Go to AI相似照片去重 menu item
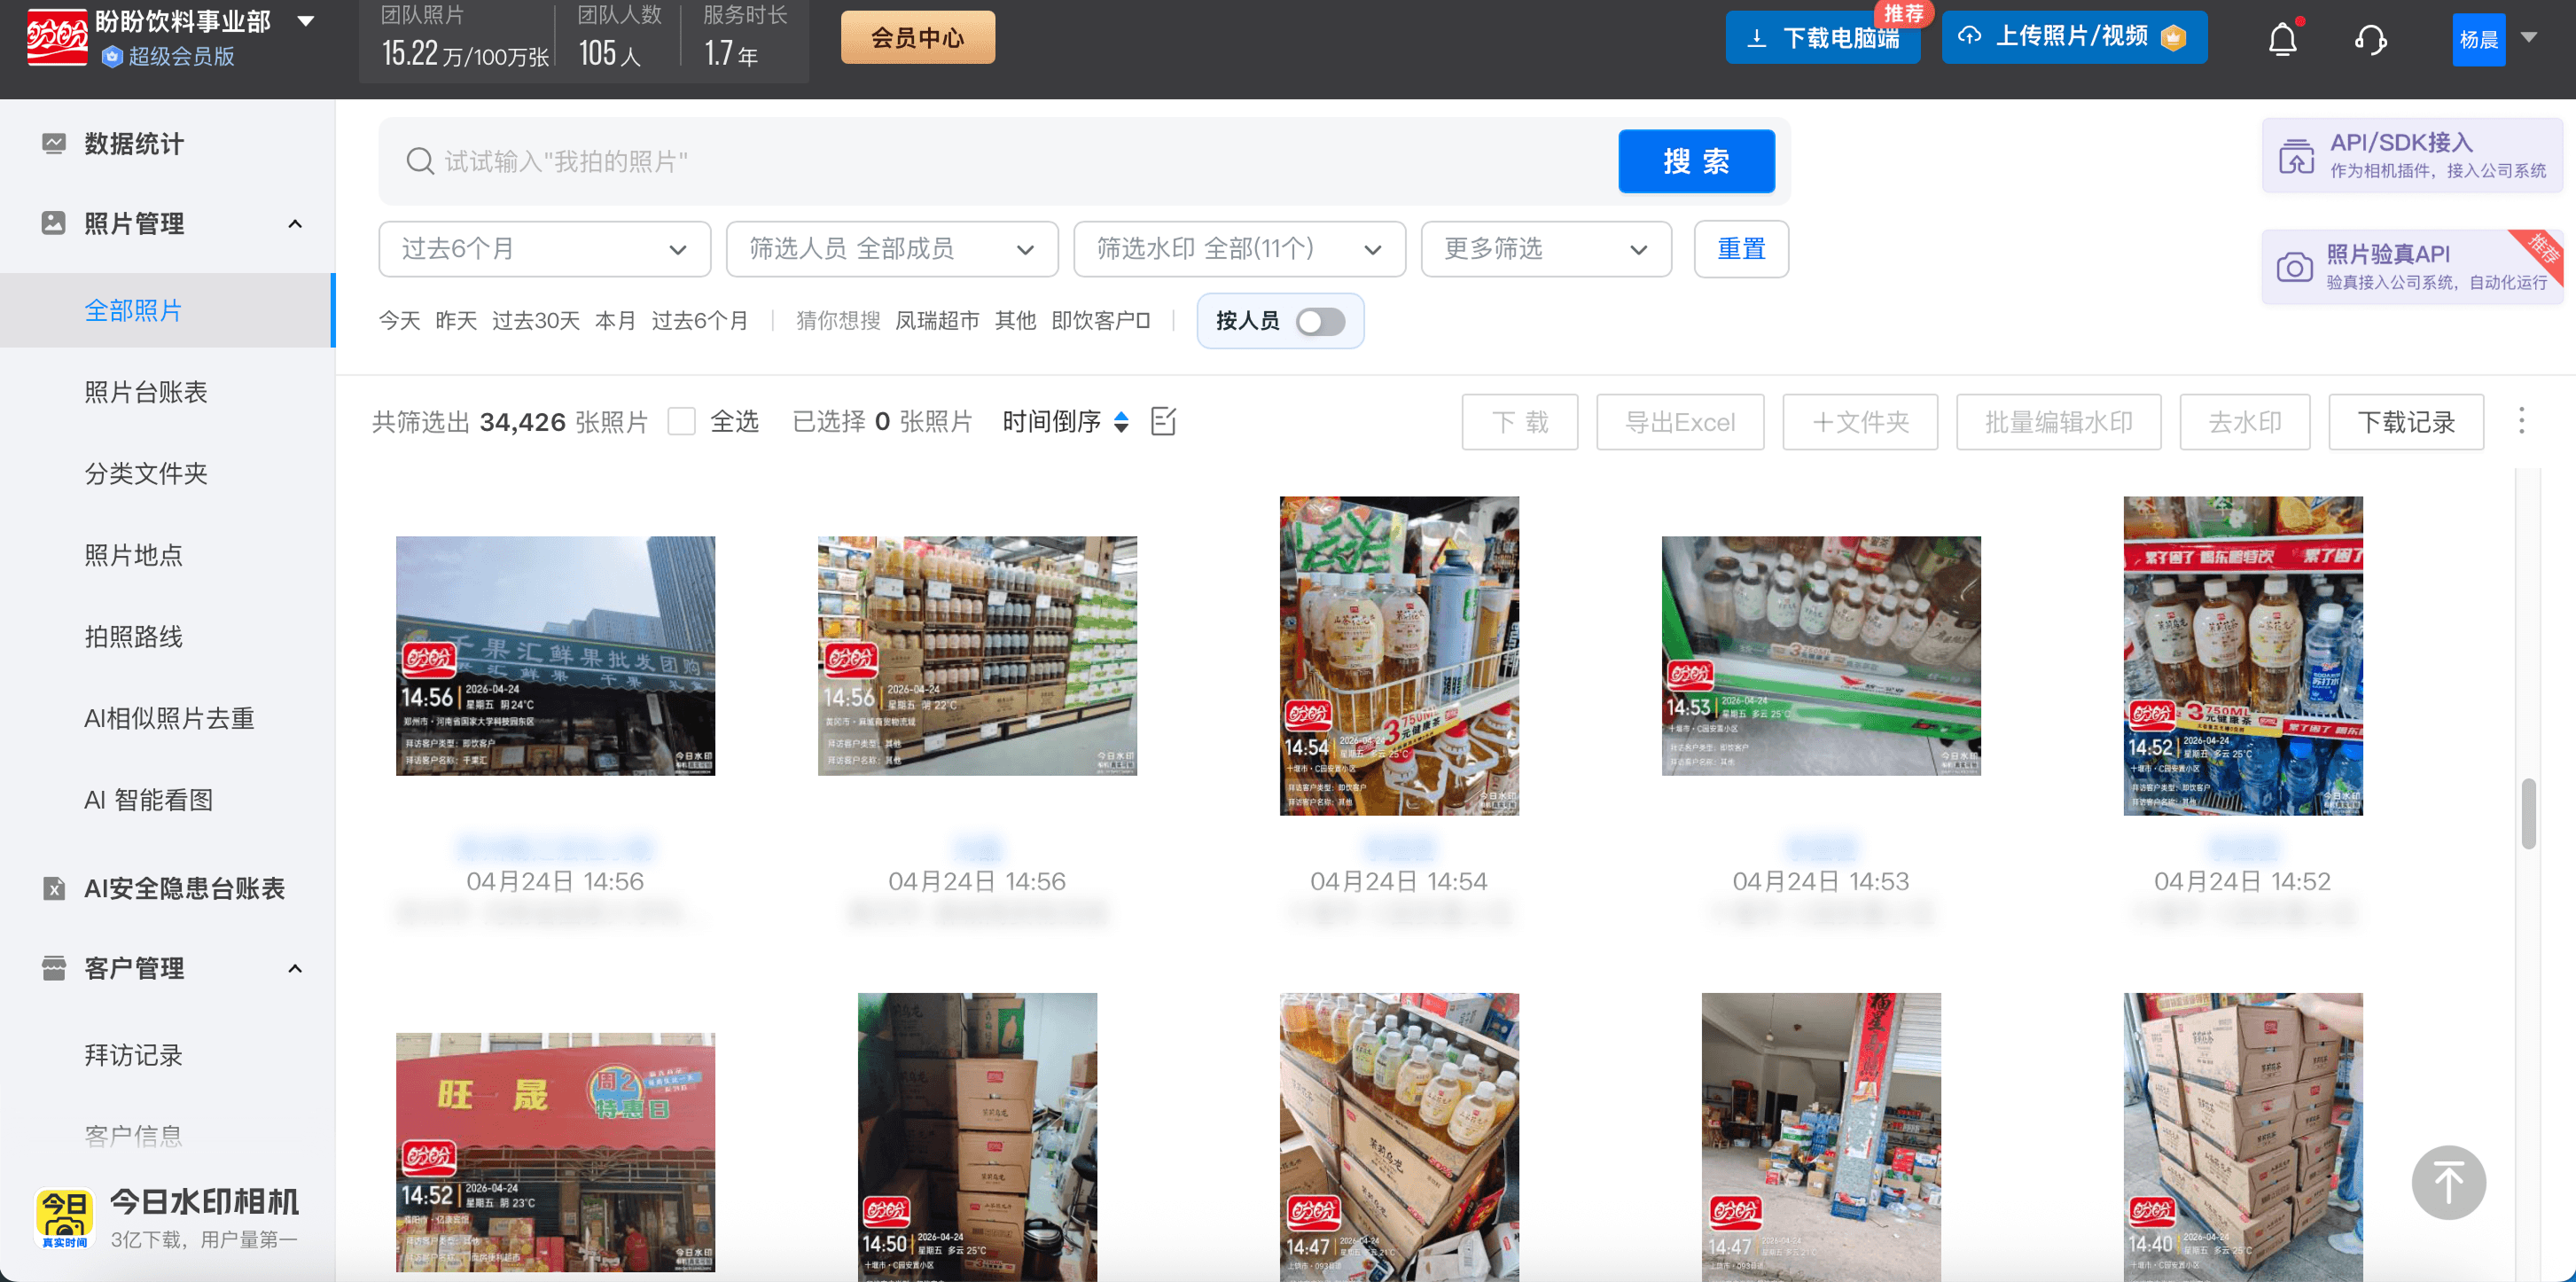 (169, 718)
